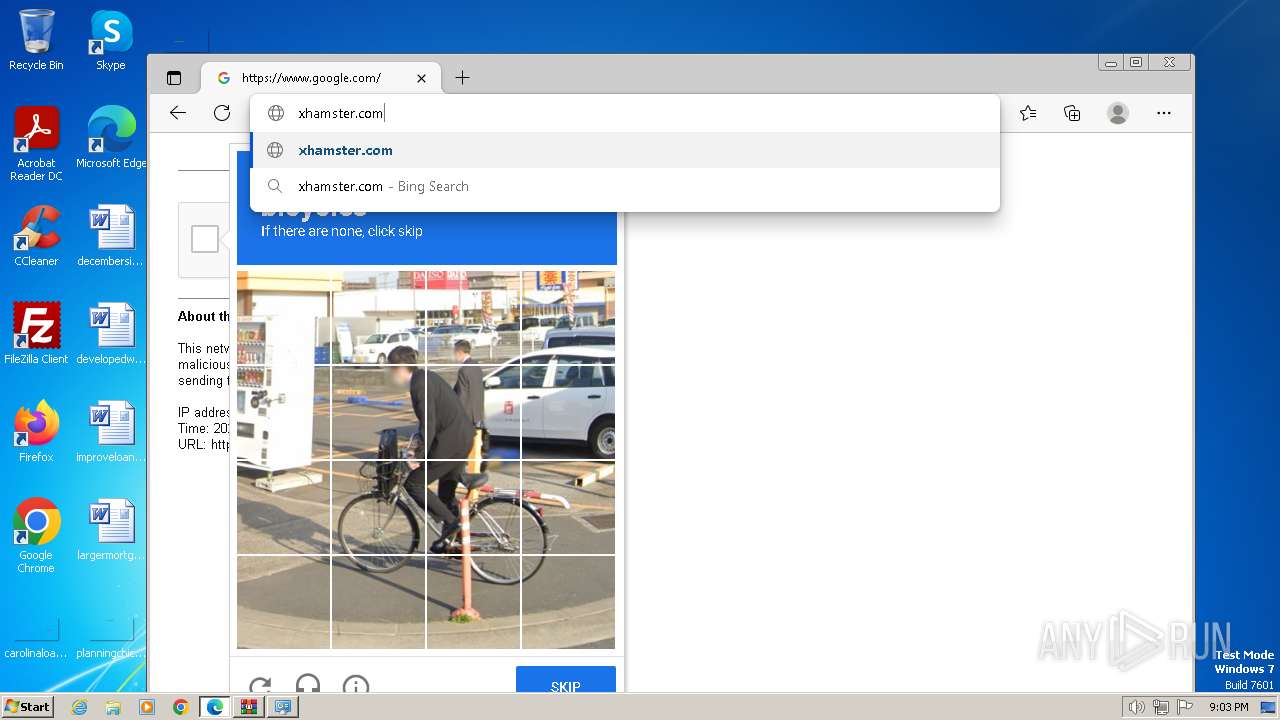Select captcha tile with white taxi
This screenshot has height=720, width=1280.
pyautogui.click(x=568, y=412)
